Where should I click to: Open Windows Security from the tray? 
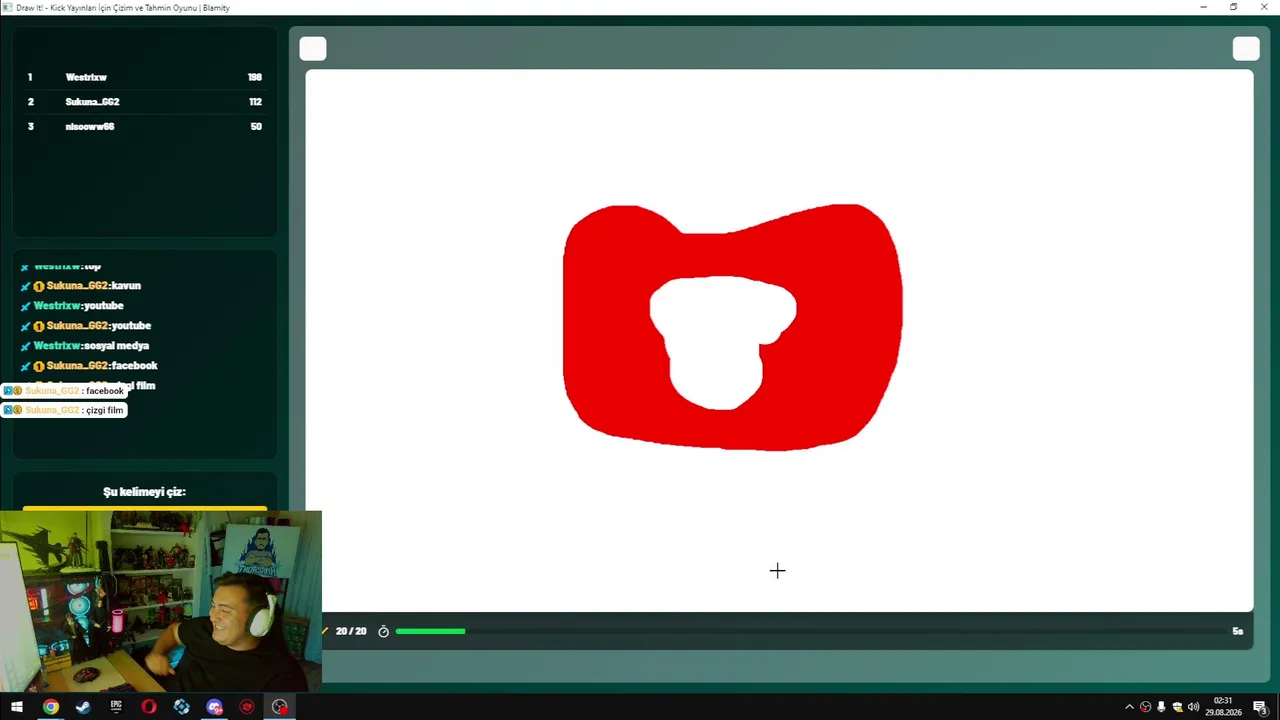click(x=1177, y=707)
